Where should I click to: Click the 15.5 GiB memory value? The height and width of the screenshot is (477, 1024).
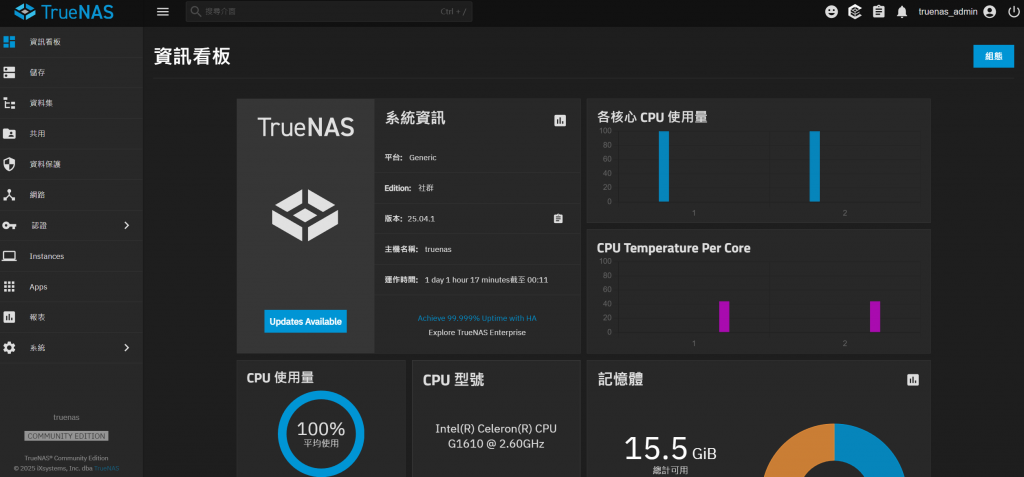(x=670, y=448)
